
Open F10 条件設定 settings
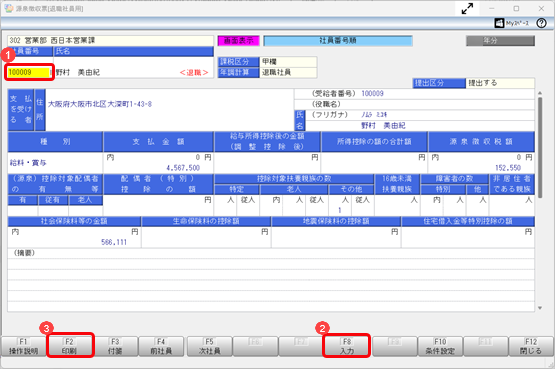coord(440,346)
